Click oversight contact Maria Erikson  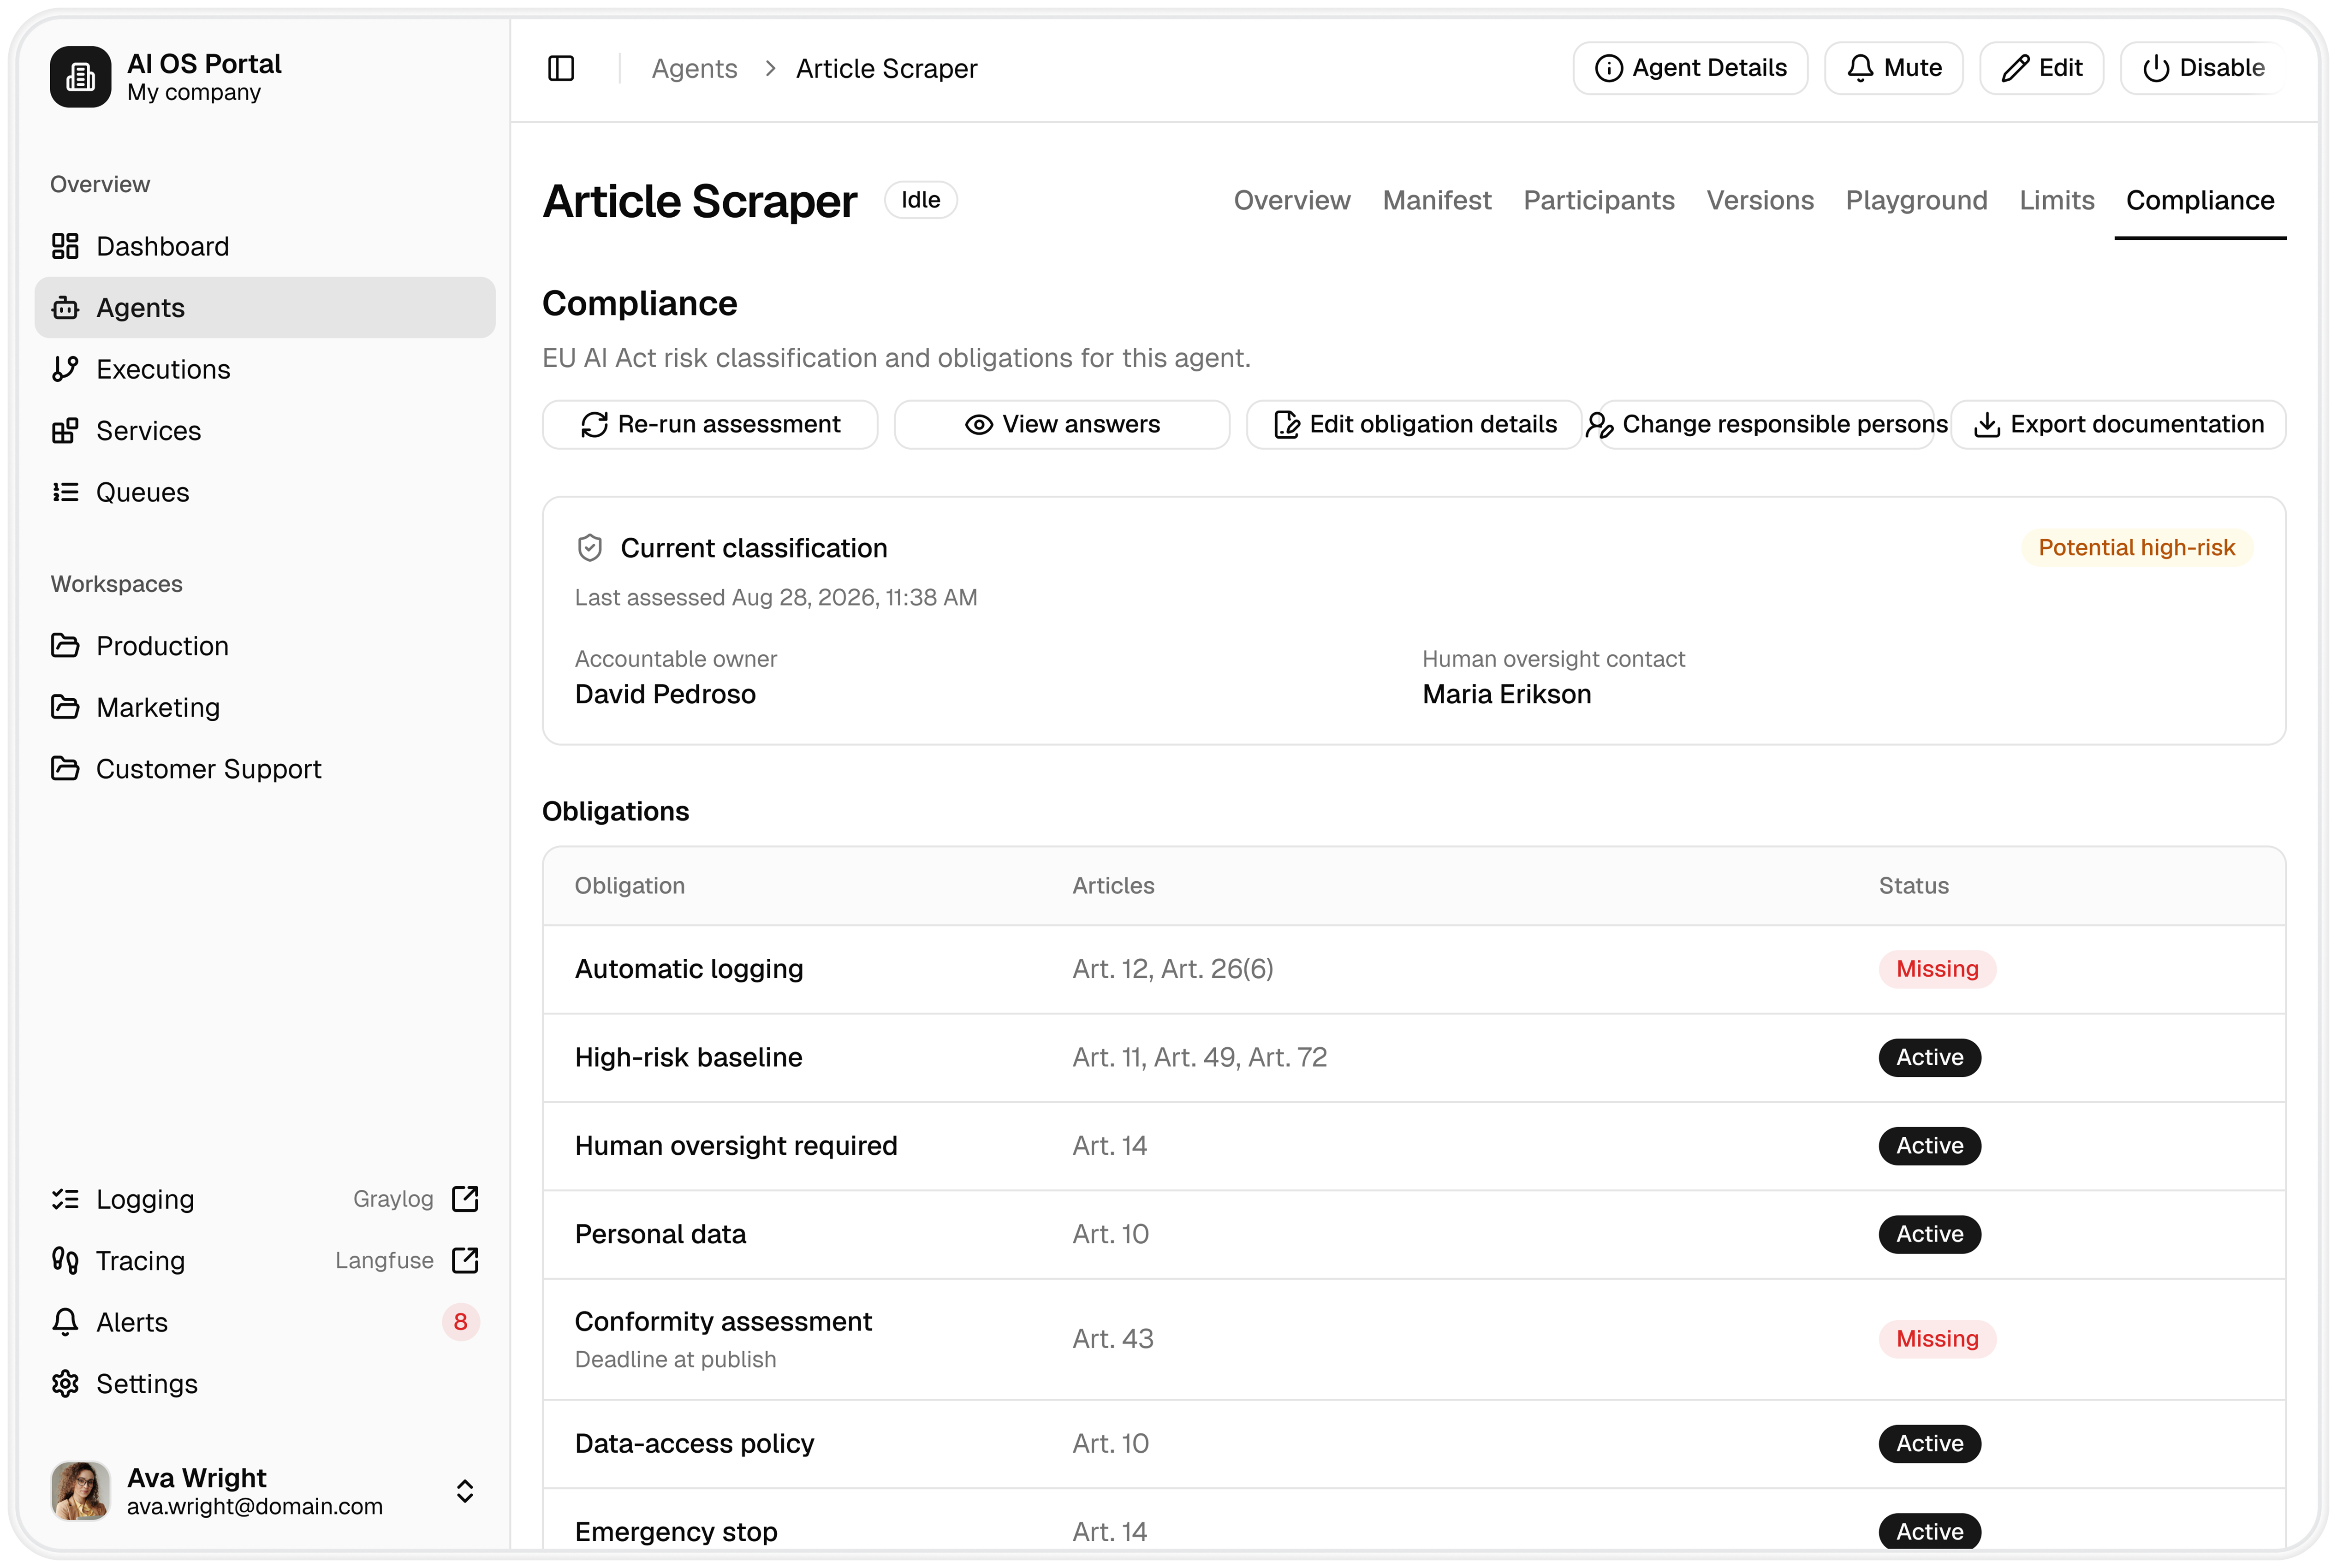1506,694
